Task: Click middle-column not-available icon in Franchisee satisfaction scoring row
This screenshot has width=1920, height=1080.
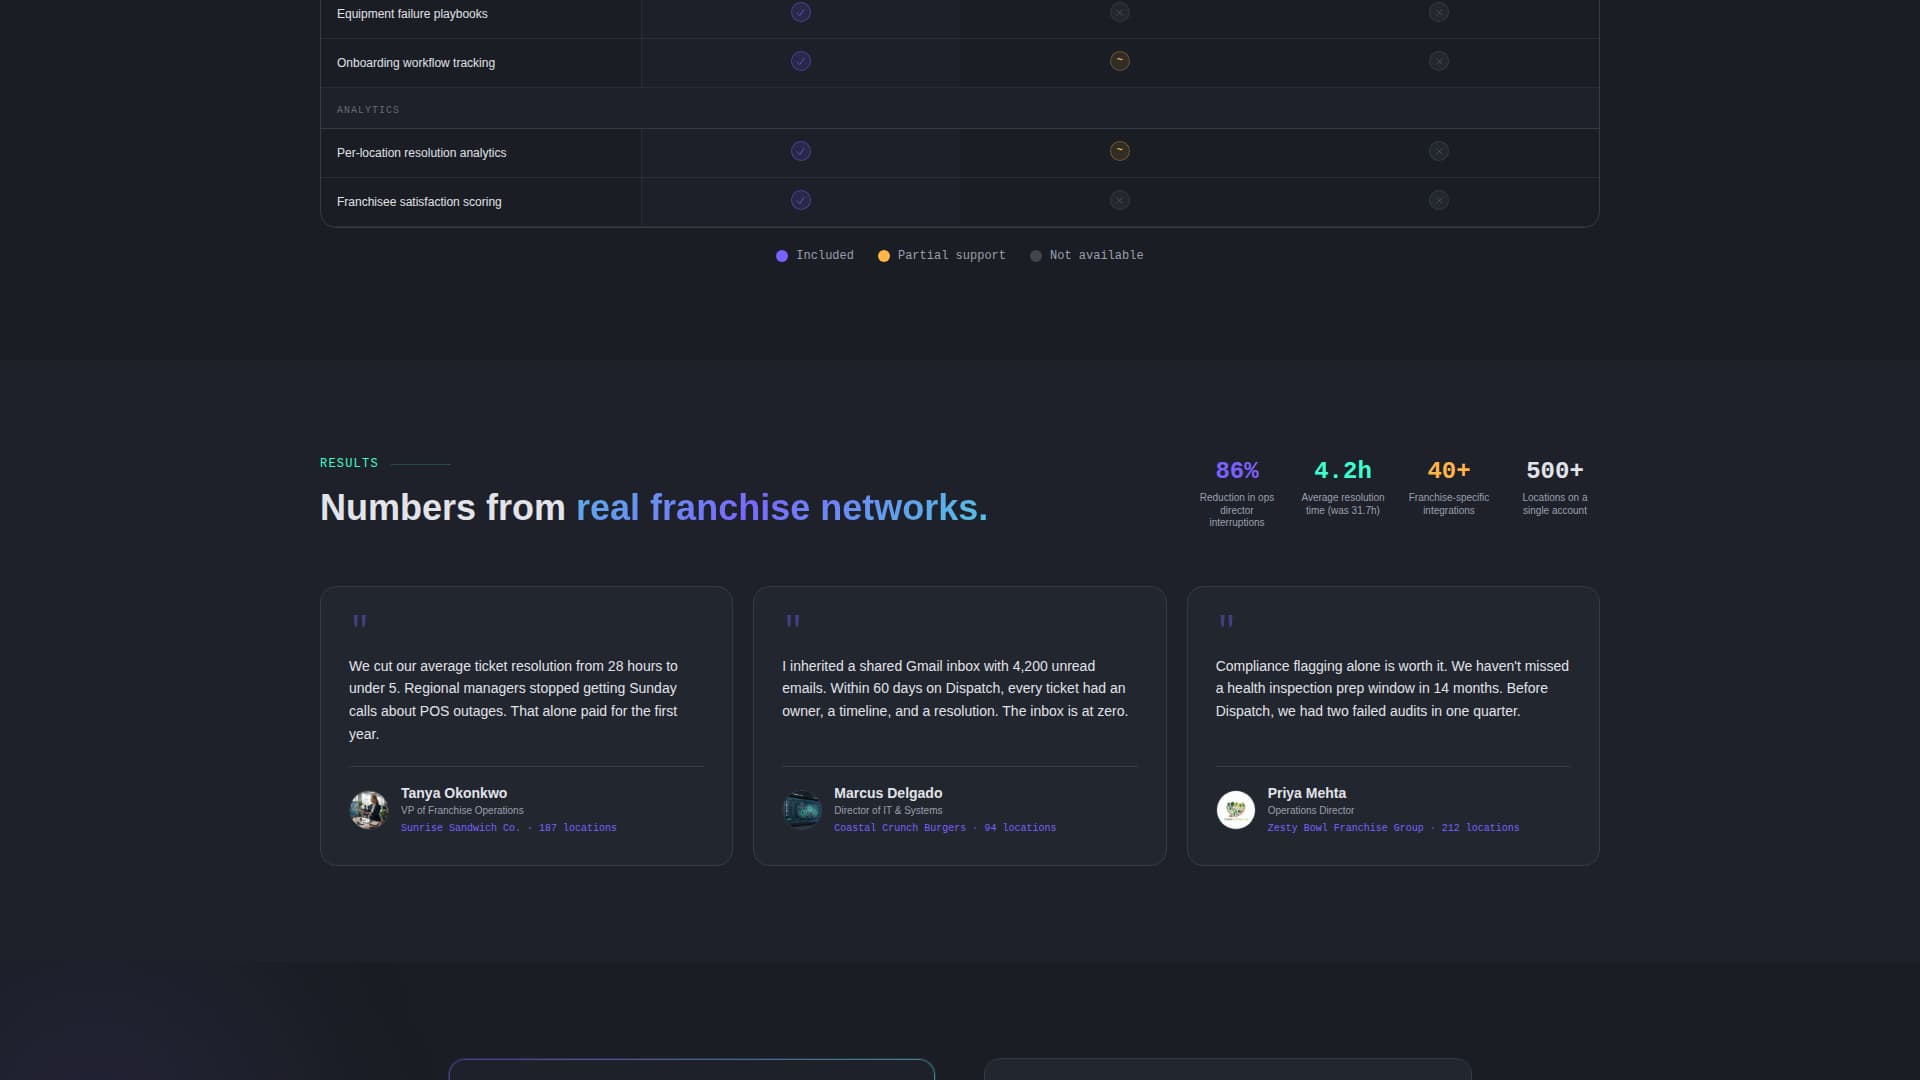Action: pyautogui.click(x=1120, y=200)
